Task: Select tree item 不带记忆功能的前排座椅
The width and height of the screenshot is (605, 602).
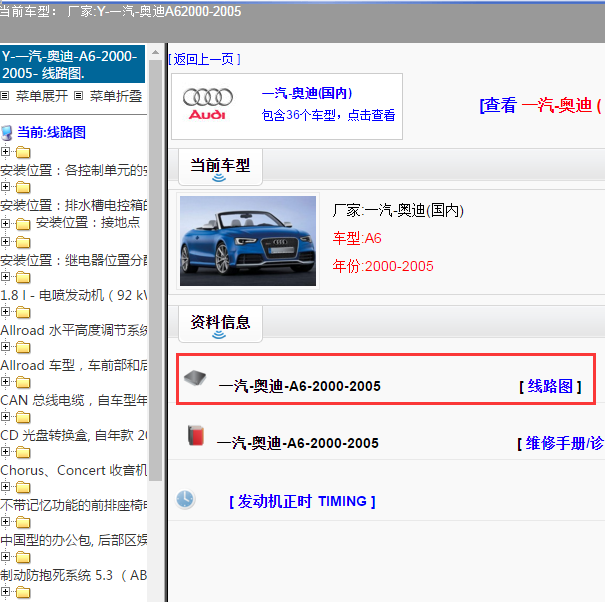Action: (x=74, y=505)
